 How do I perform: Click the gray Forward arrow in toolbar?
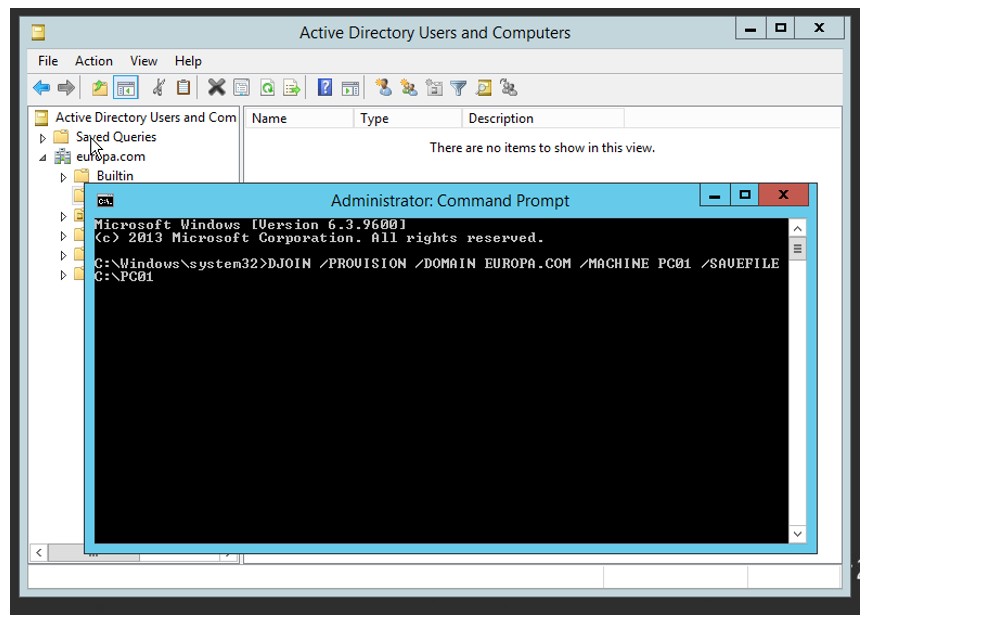point(66,87)
